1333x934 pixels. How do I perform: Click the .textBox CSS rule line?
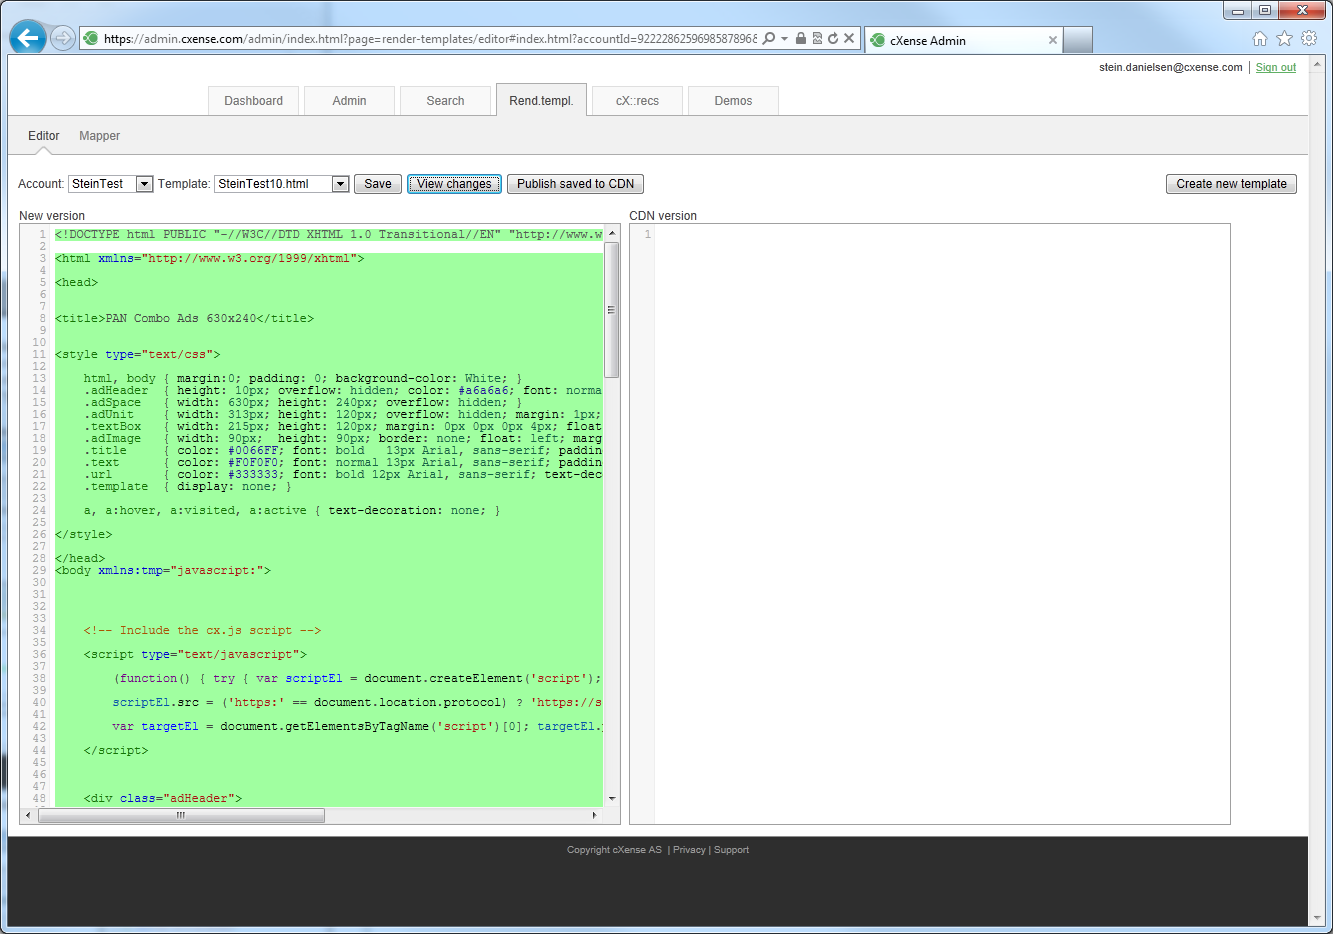[343, 426]
